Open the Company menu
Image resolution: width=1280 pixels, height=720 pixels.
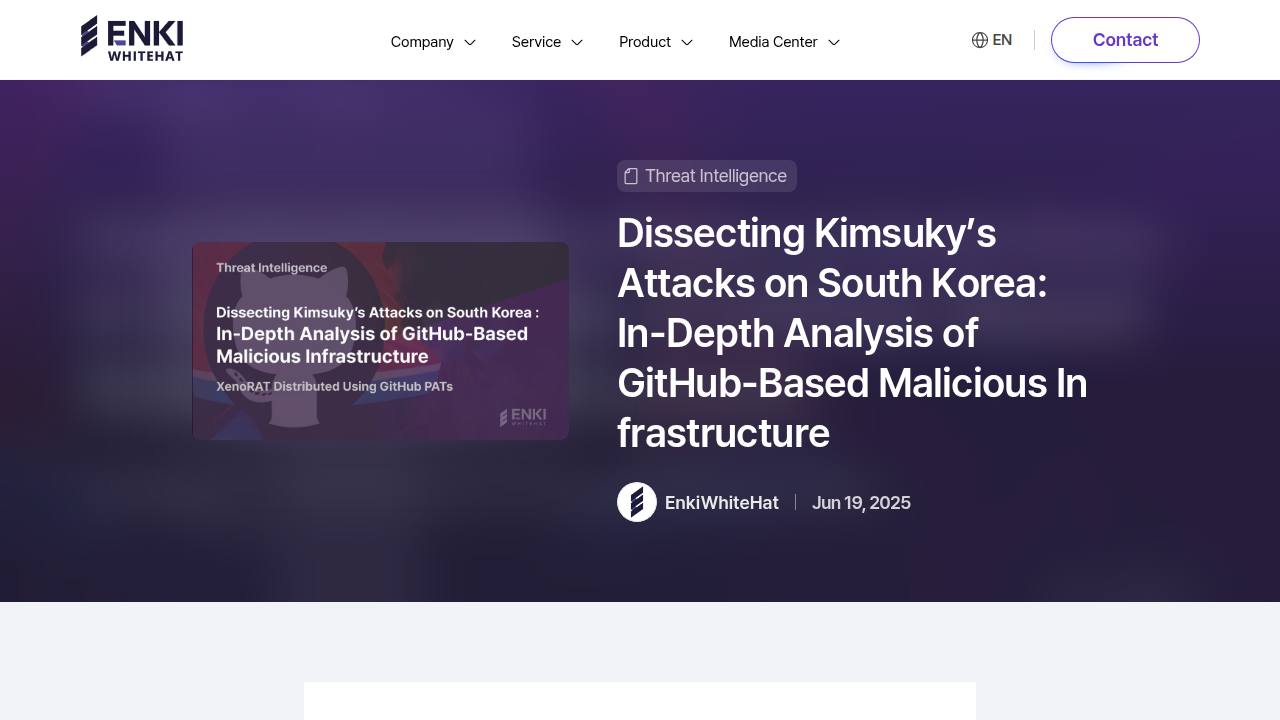pos(422,42)
